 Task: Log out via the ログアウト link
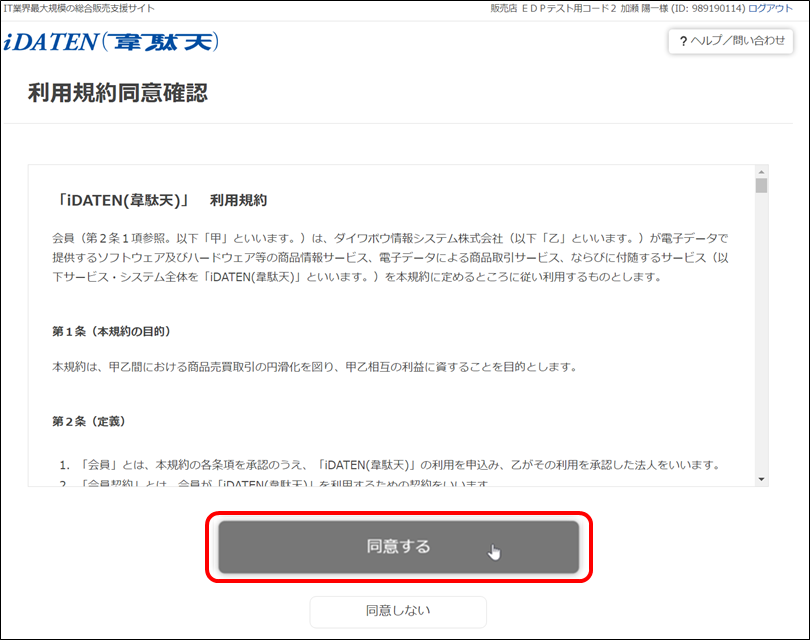pyautogui.click(x=771, y=8)
